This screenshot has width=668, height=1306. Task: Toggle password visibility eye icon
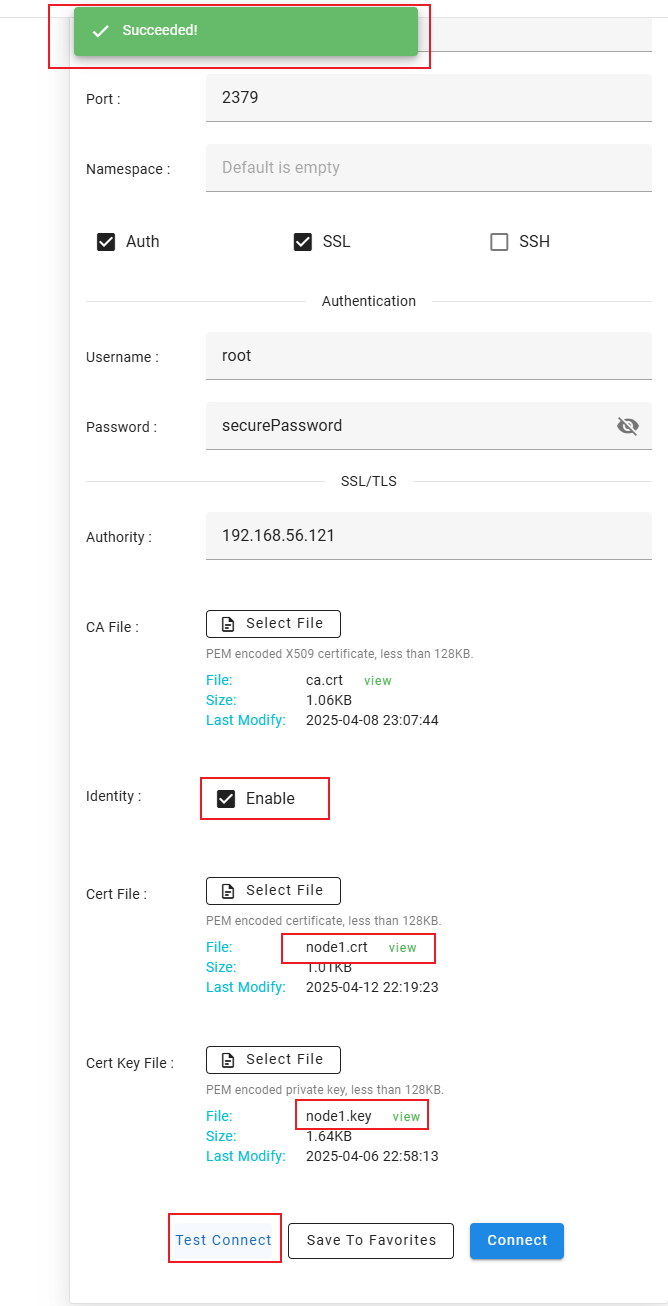pos(628,427)
